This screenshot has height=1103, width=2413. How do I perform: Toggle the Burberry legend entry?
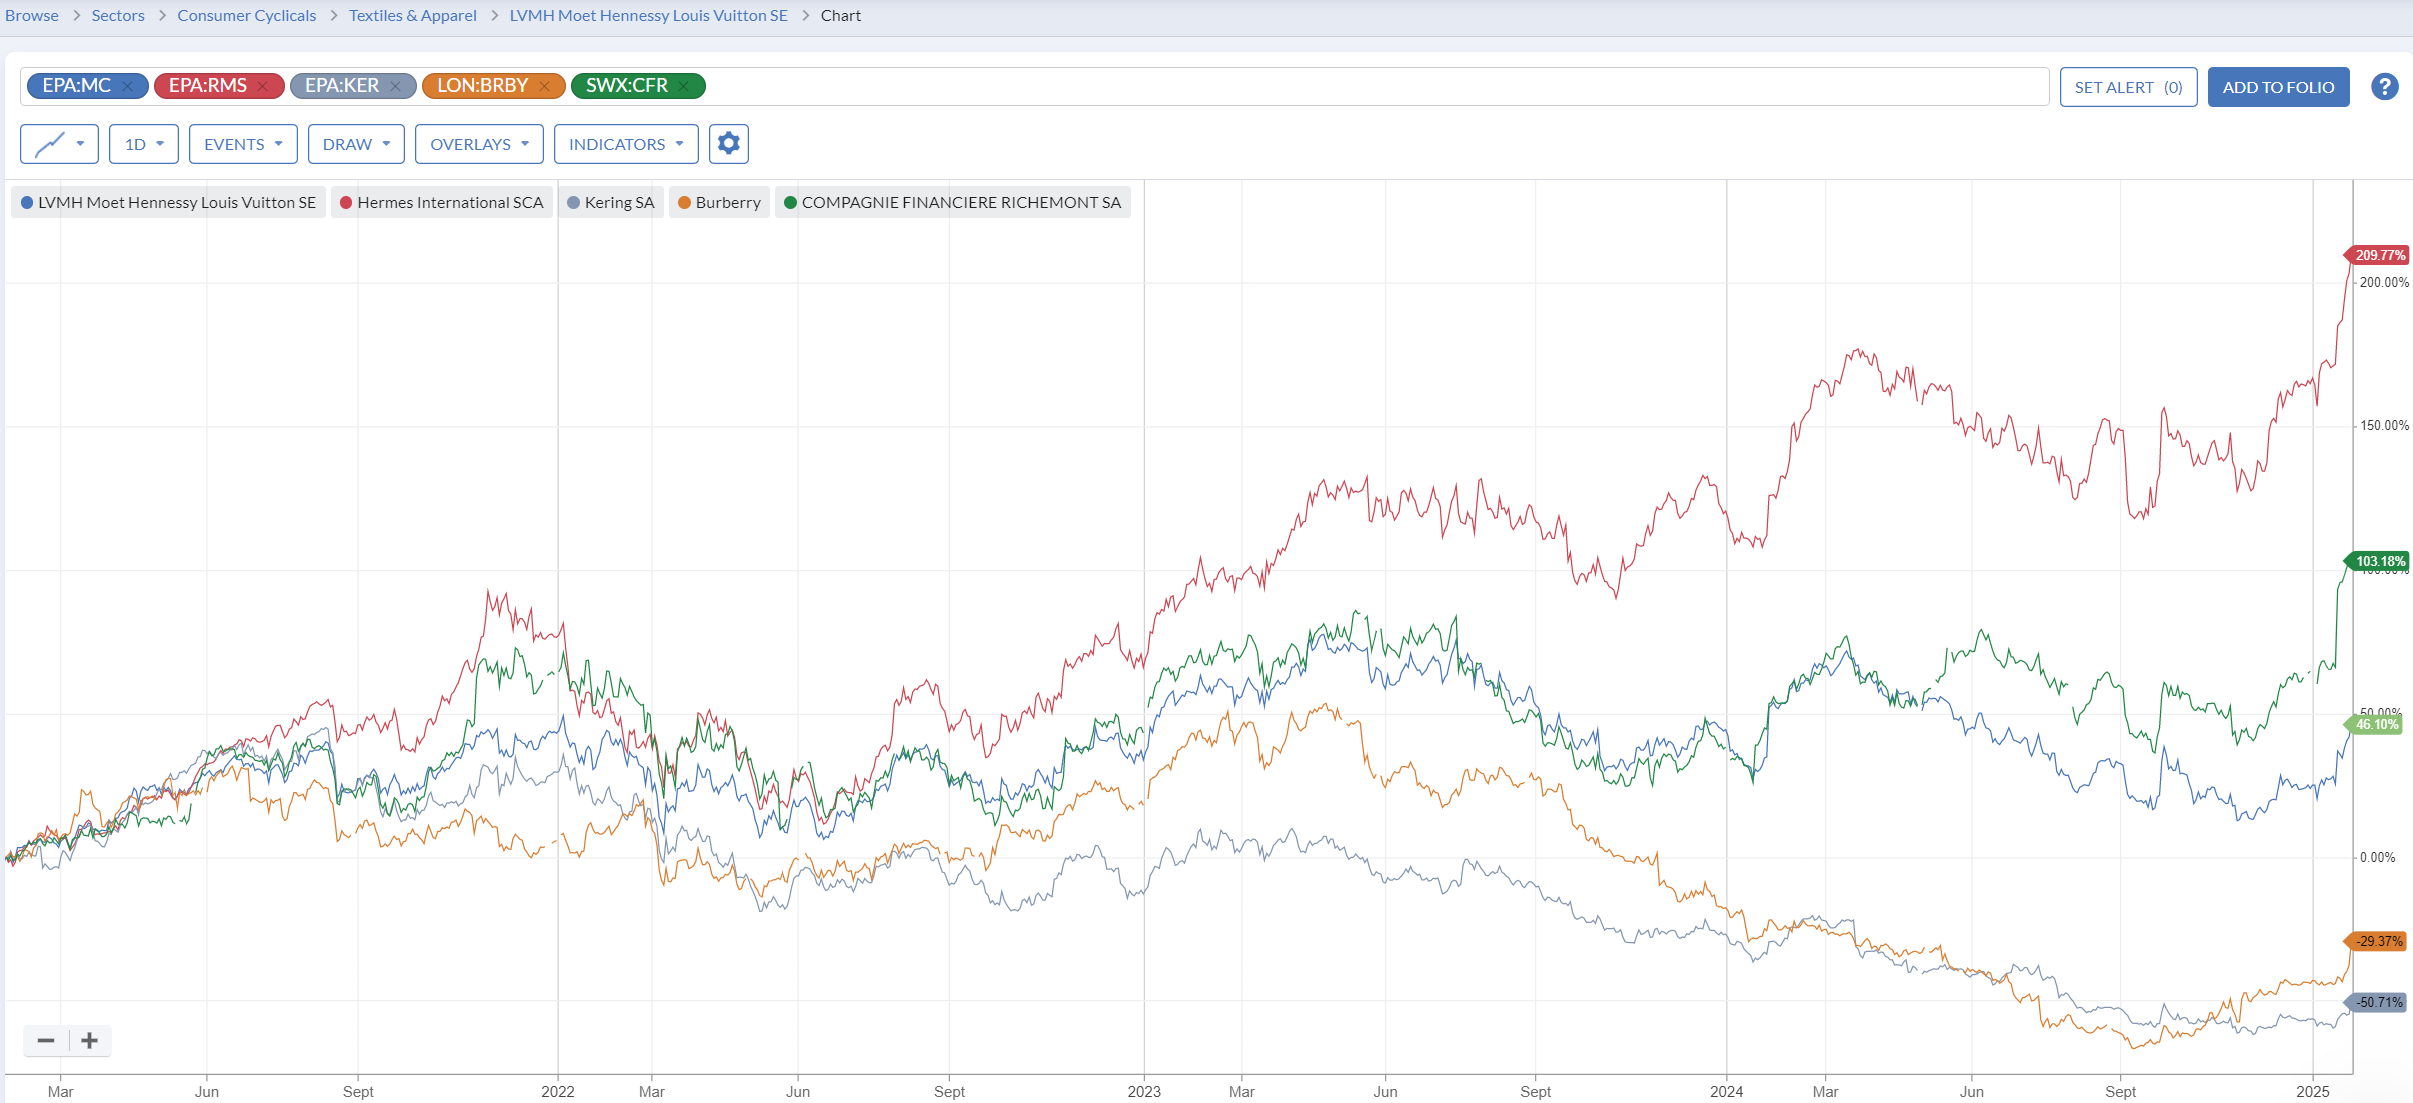719,202
